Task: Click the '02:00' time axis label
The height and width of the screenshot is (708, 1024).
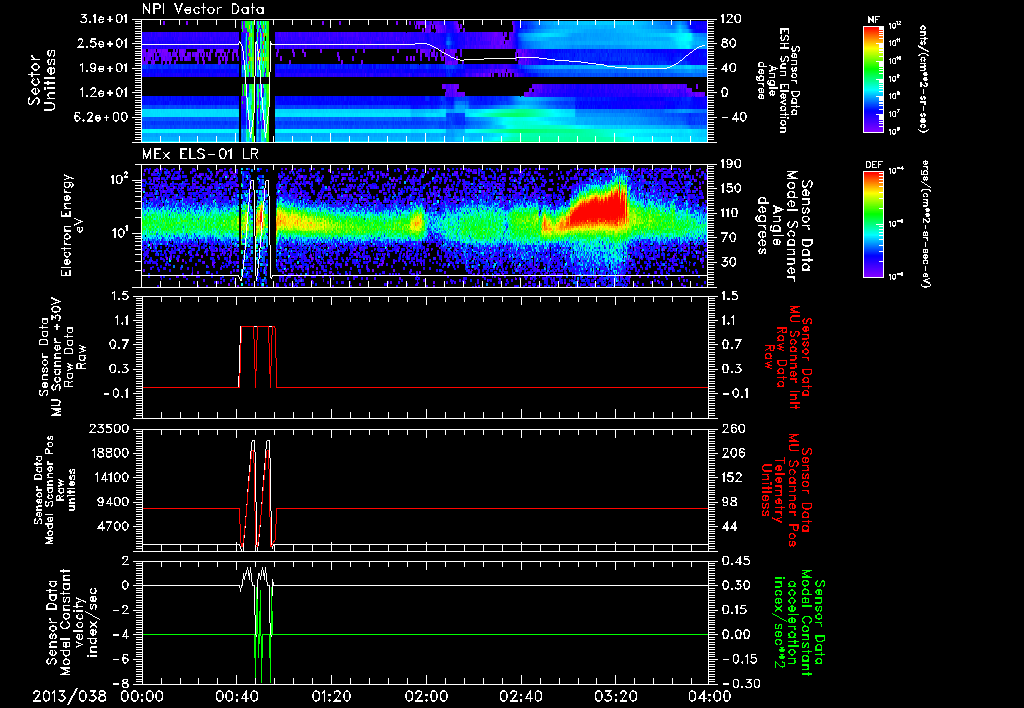Action: pos(426,696)
